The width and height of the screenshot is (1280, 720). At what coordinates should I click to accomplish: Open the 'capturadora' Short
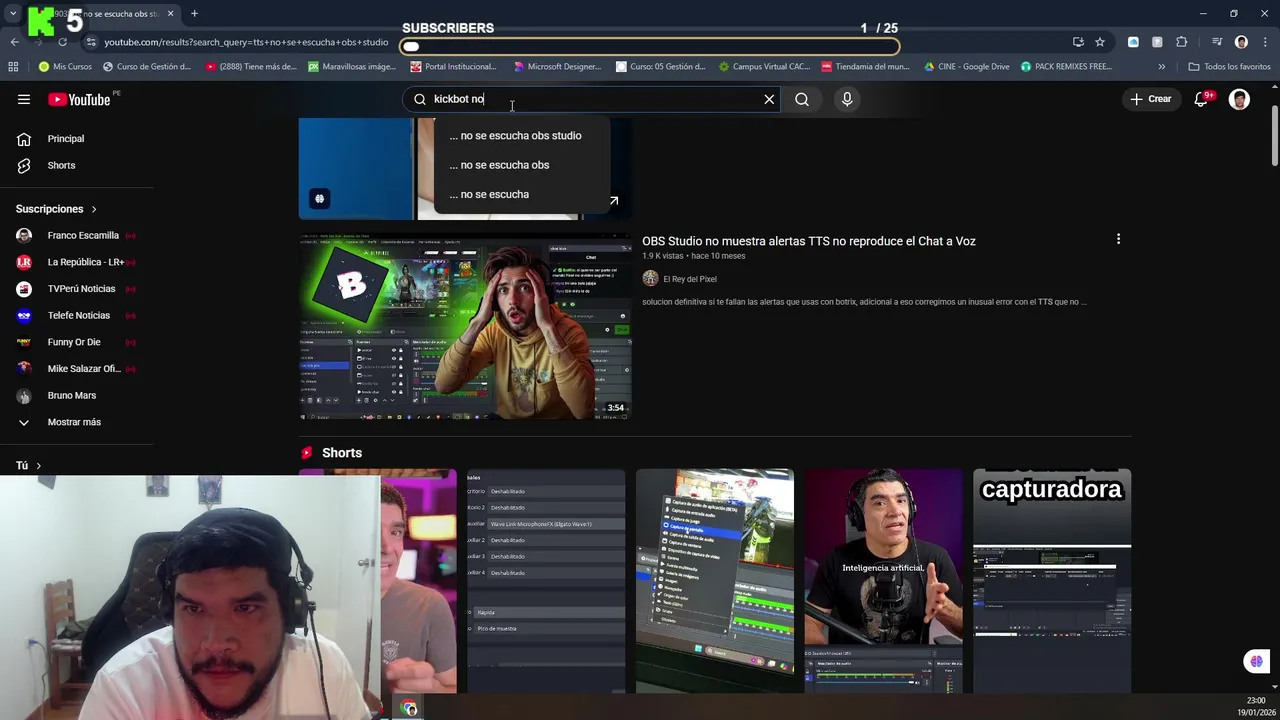[1052, 580]
